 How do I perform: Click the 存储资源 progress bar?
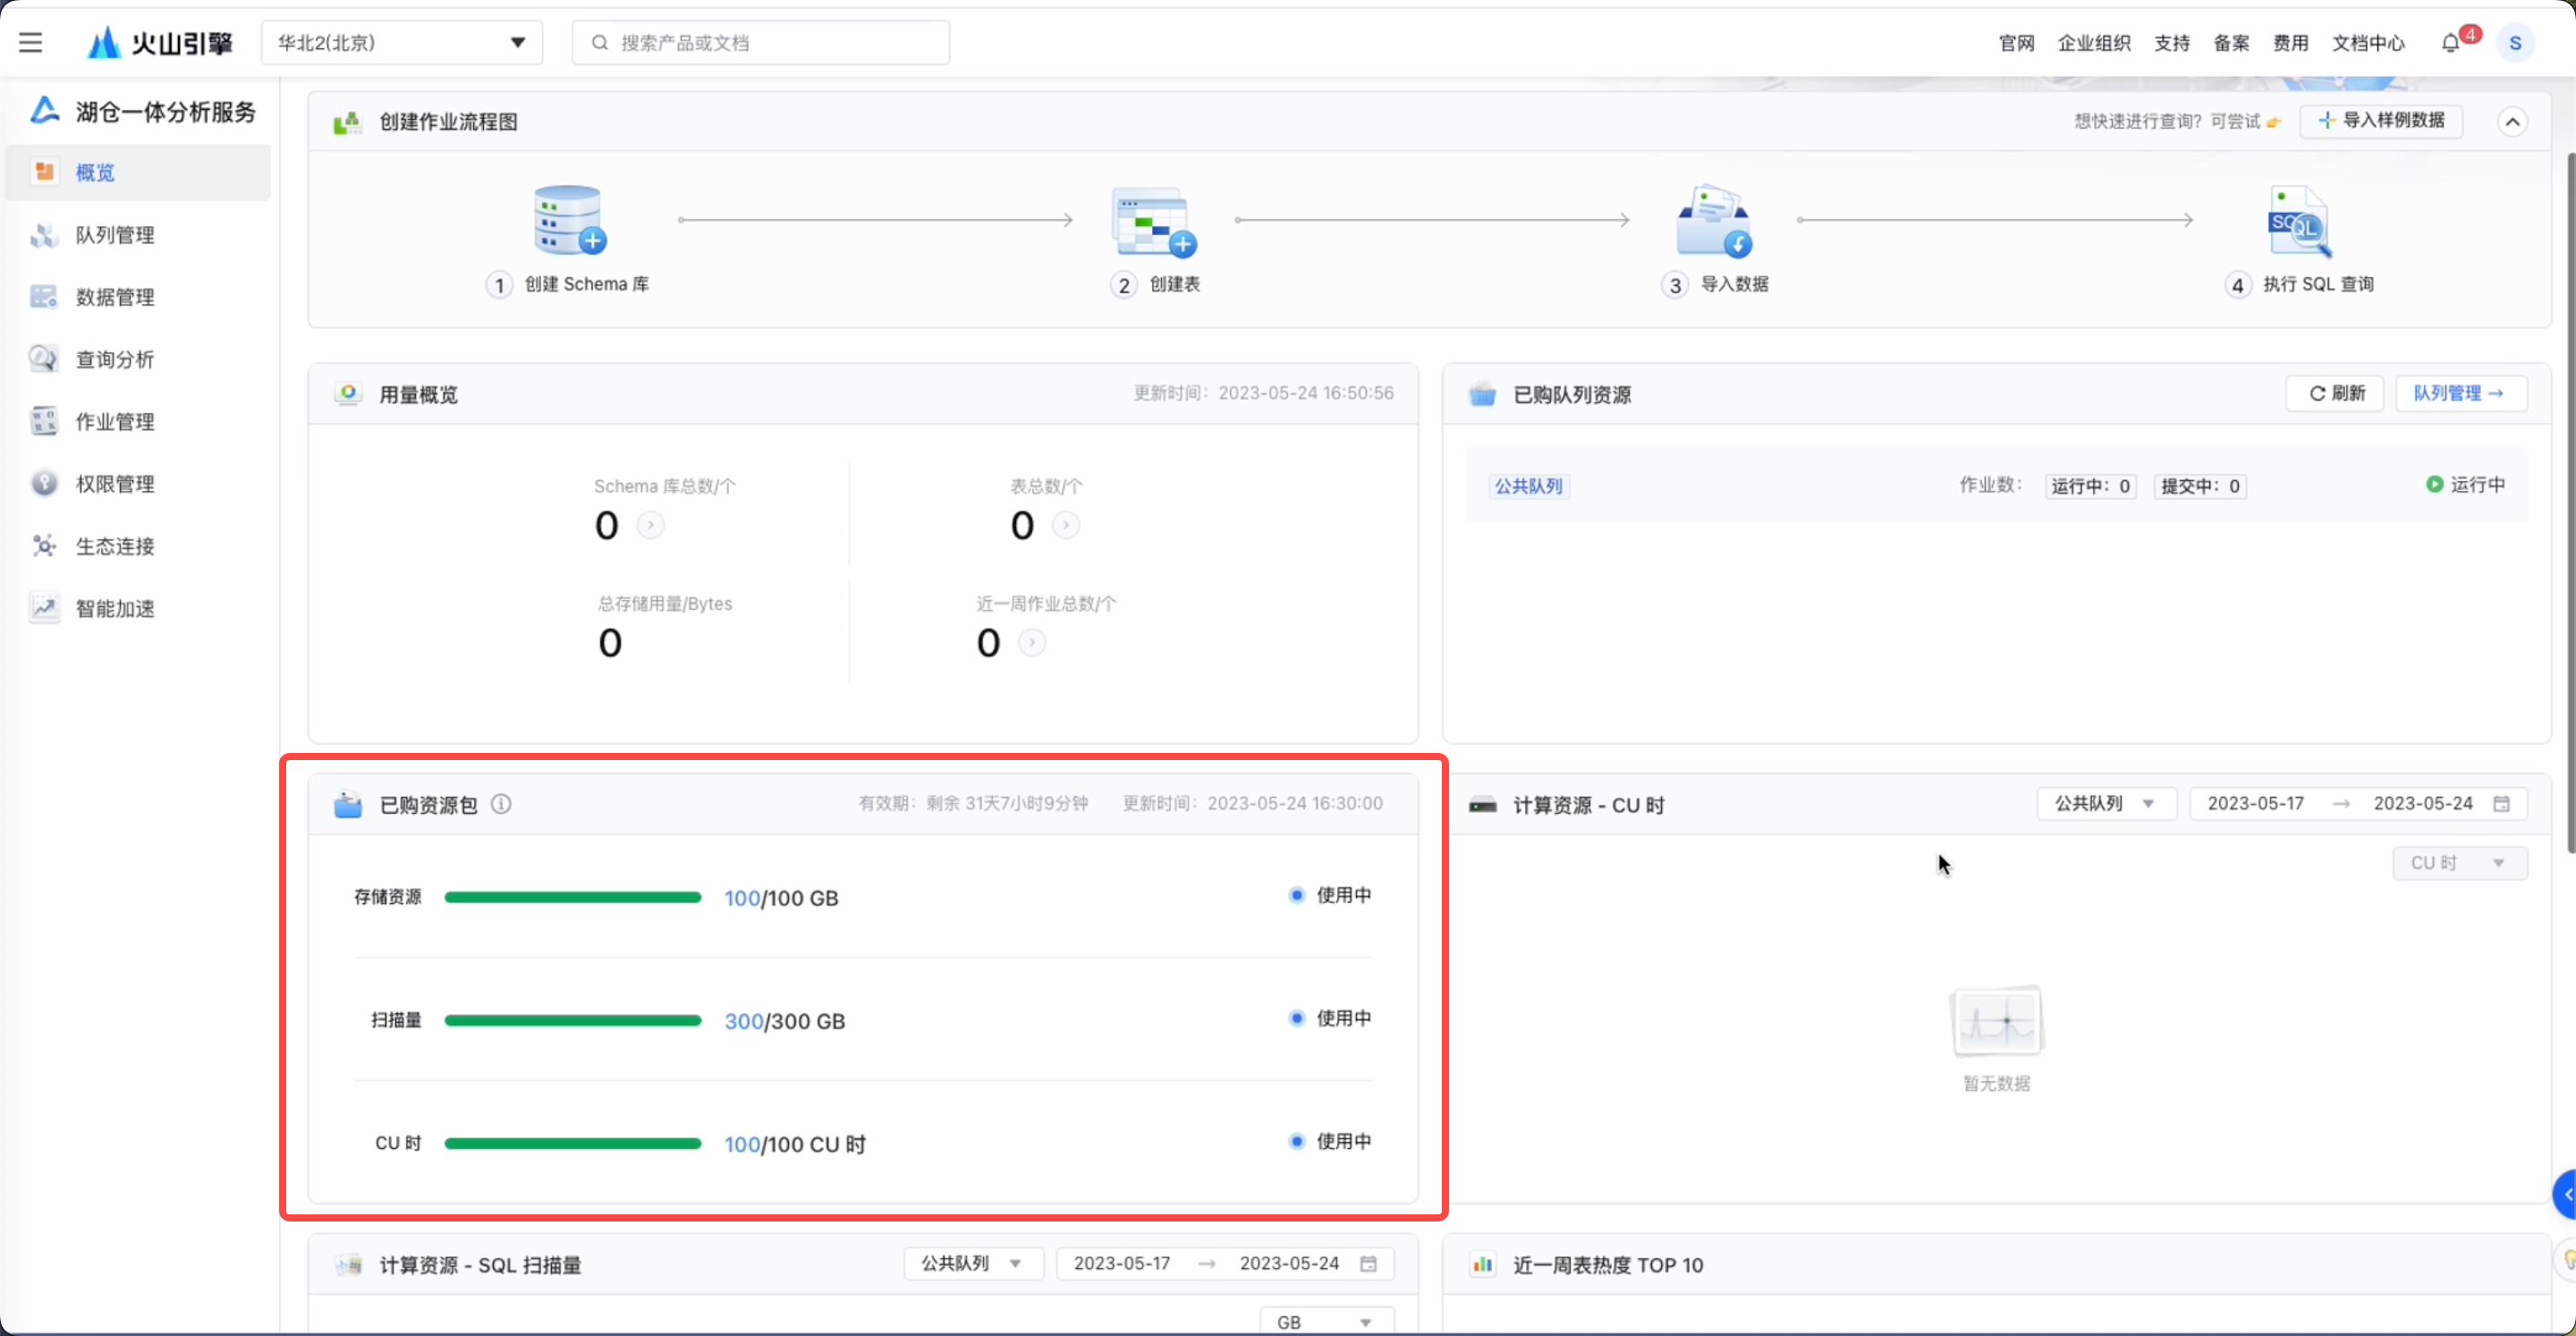[572, 897]
